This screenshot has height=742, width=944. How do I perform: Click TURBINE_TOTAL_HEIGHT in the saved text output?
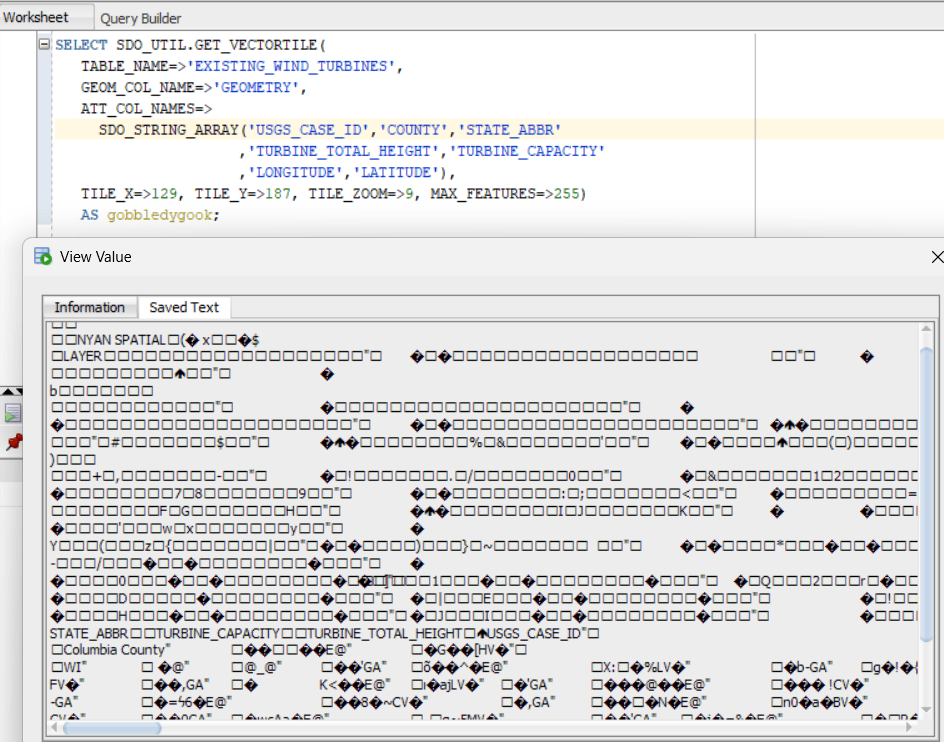tap(384, 634)
